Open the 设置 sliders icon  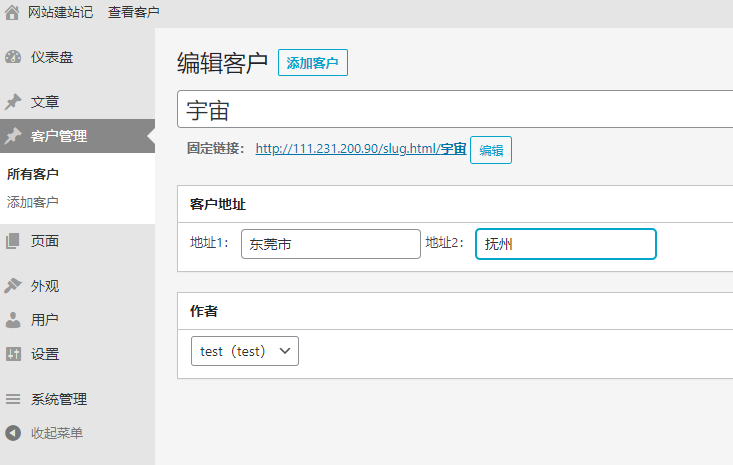point(13,354)
